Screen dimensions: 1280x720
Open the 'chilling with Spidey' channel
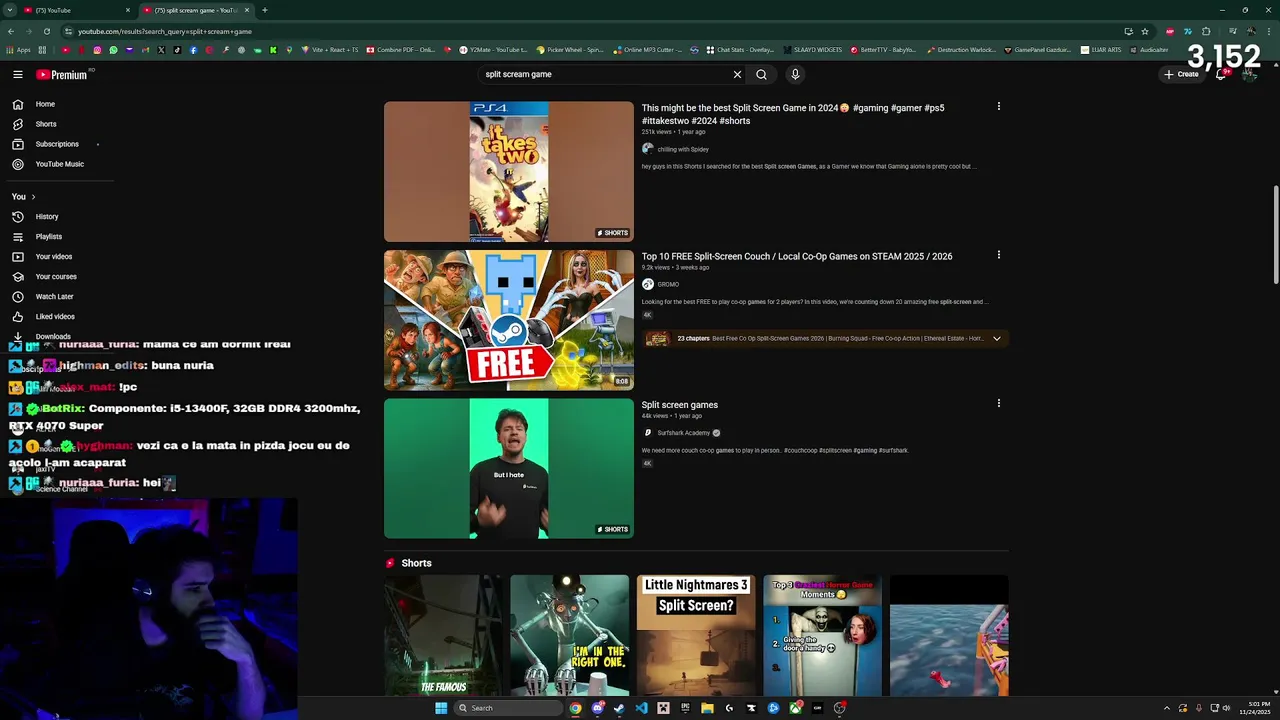(683, 149)
